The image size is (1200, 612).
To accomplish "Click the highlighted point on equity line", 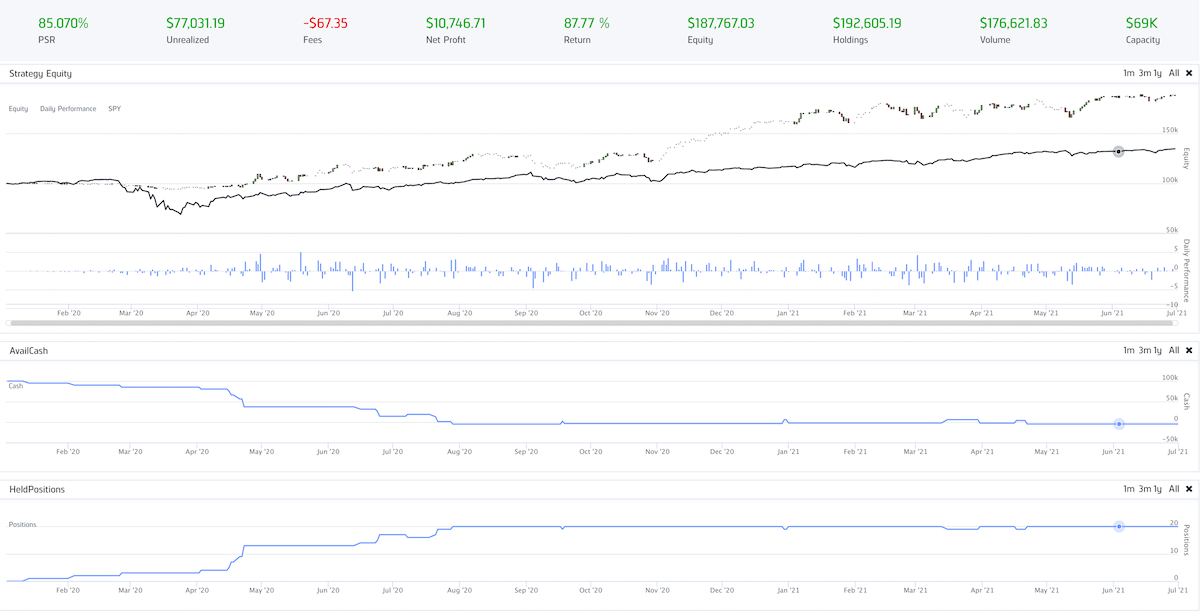I will click(1119, 151).
